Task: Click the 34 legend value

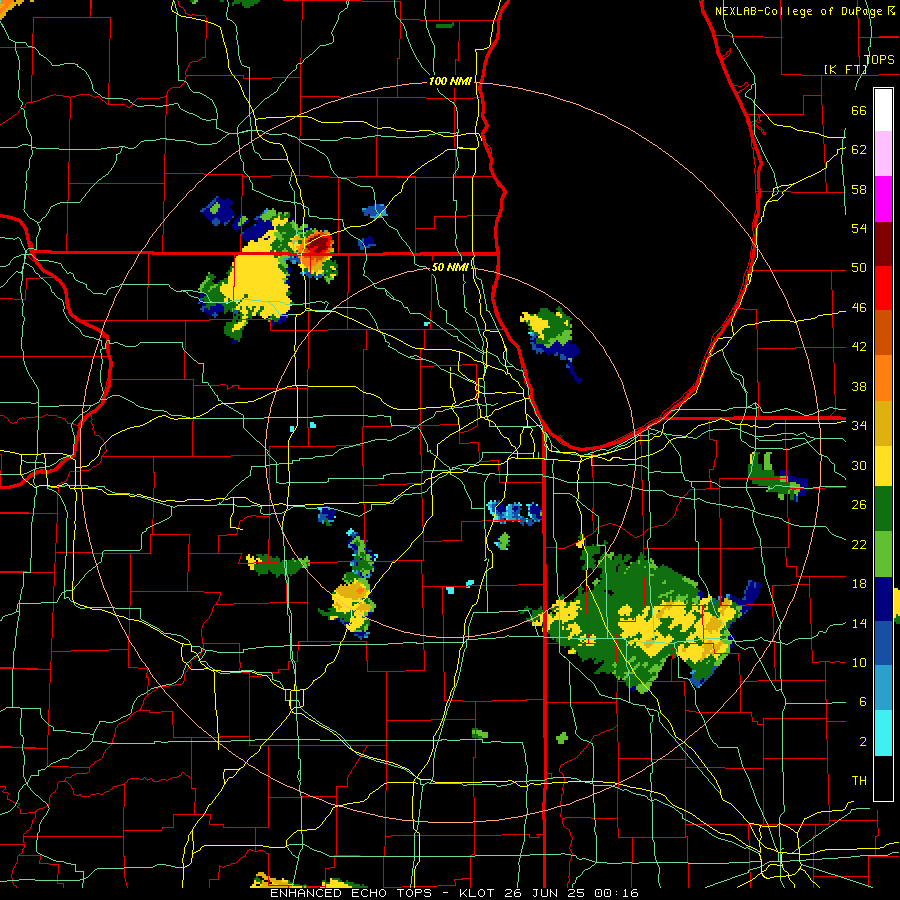Action: click(x=859, y=425)
